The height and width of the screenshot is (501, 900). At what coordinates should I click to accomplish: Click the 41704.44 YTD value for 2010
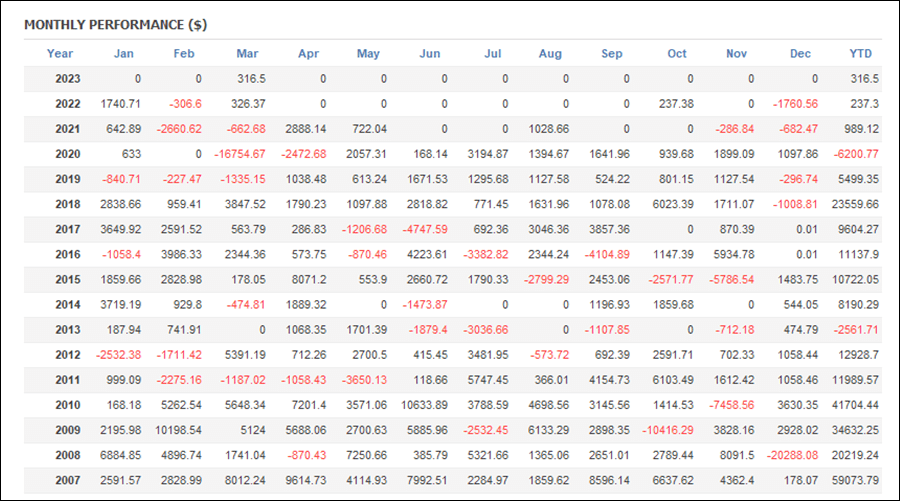[855, 405]
